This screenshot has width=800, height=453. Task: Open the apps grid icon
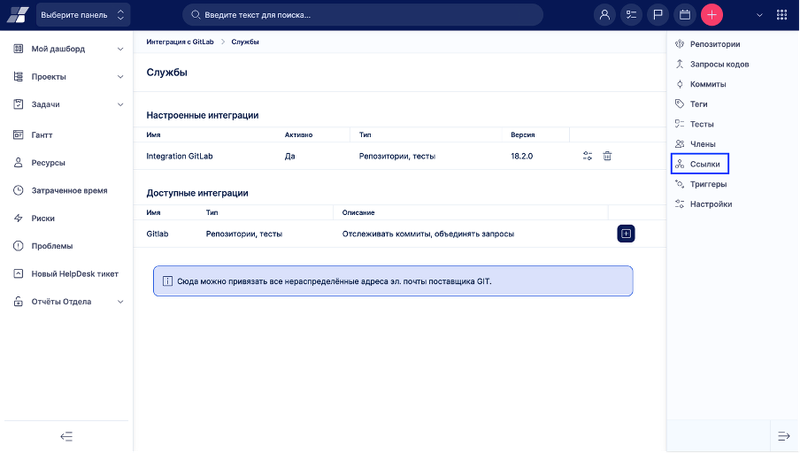click(782, 15)
